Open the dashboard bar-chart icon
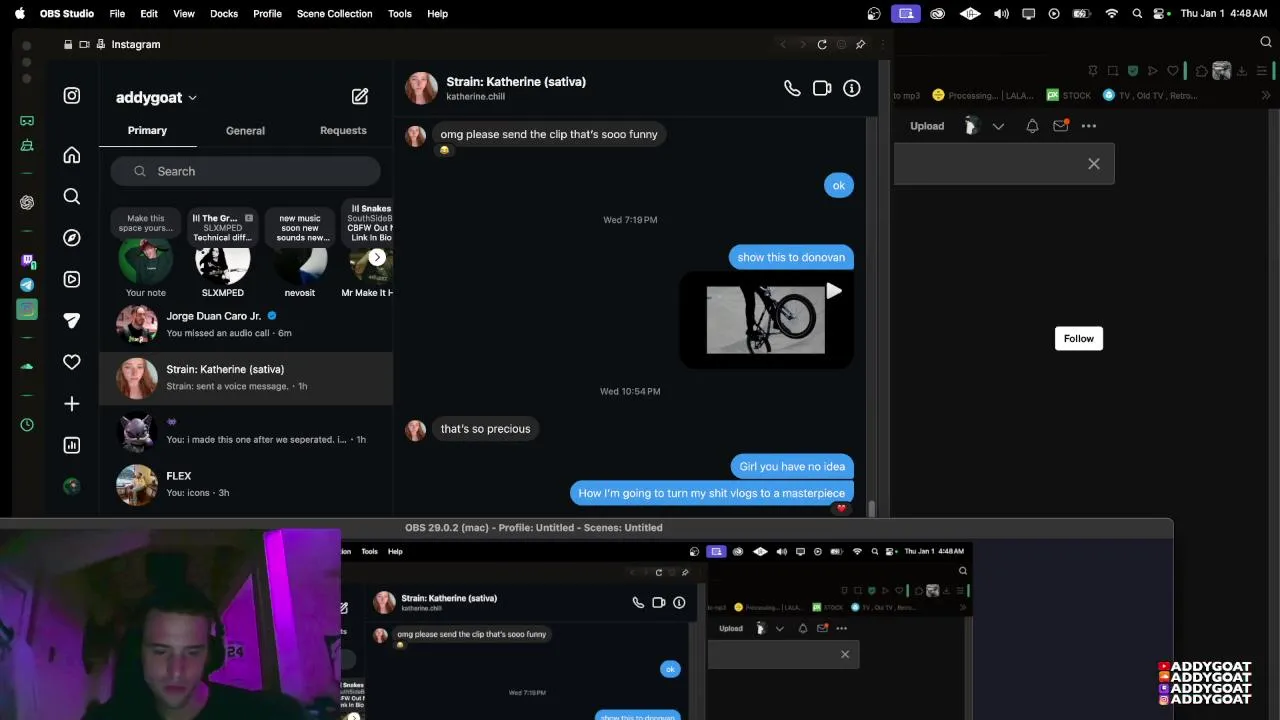This screenshot has width=1280, height=720. 72,445
